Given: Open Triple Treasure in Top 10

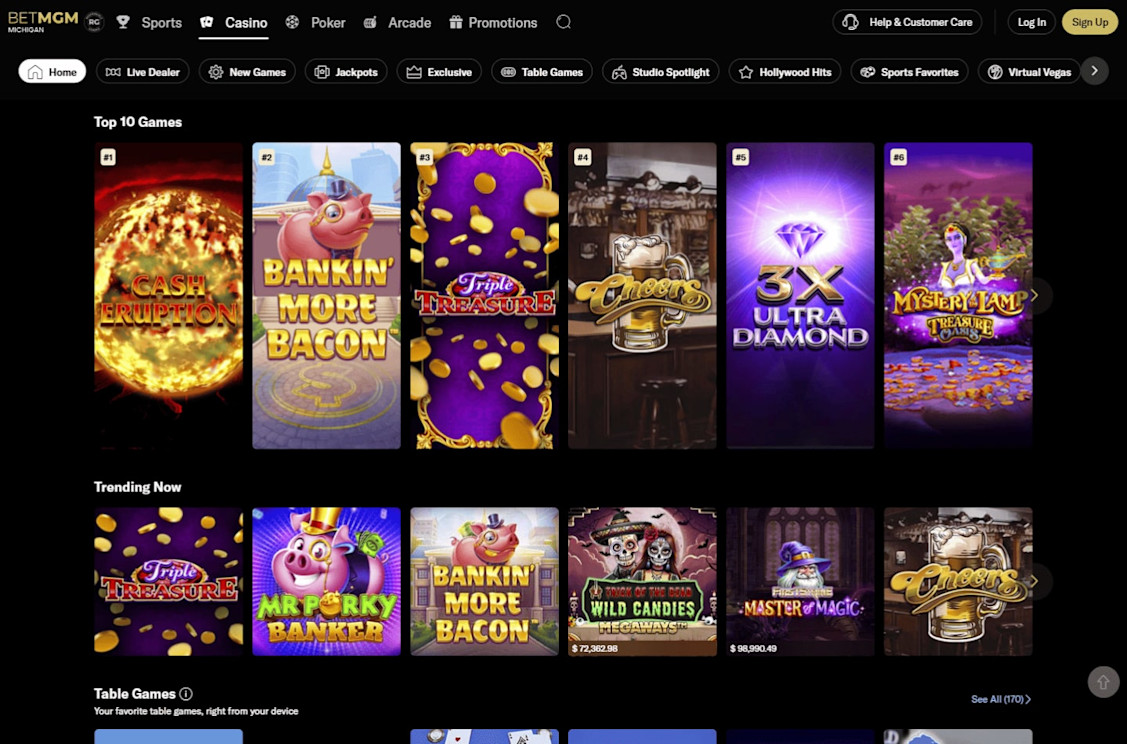Looking at the screenshot, I should (x=484, y=295).
